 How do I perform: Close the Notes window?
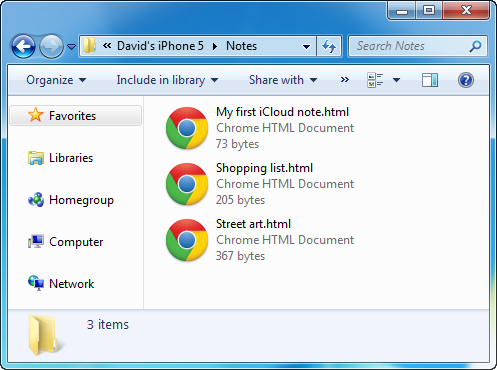click(466, 11)
